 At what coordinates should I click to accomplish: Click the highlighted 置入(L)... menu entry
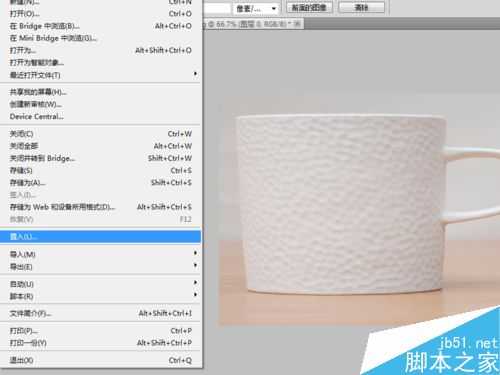(x=100, y=237)
